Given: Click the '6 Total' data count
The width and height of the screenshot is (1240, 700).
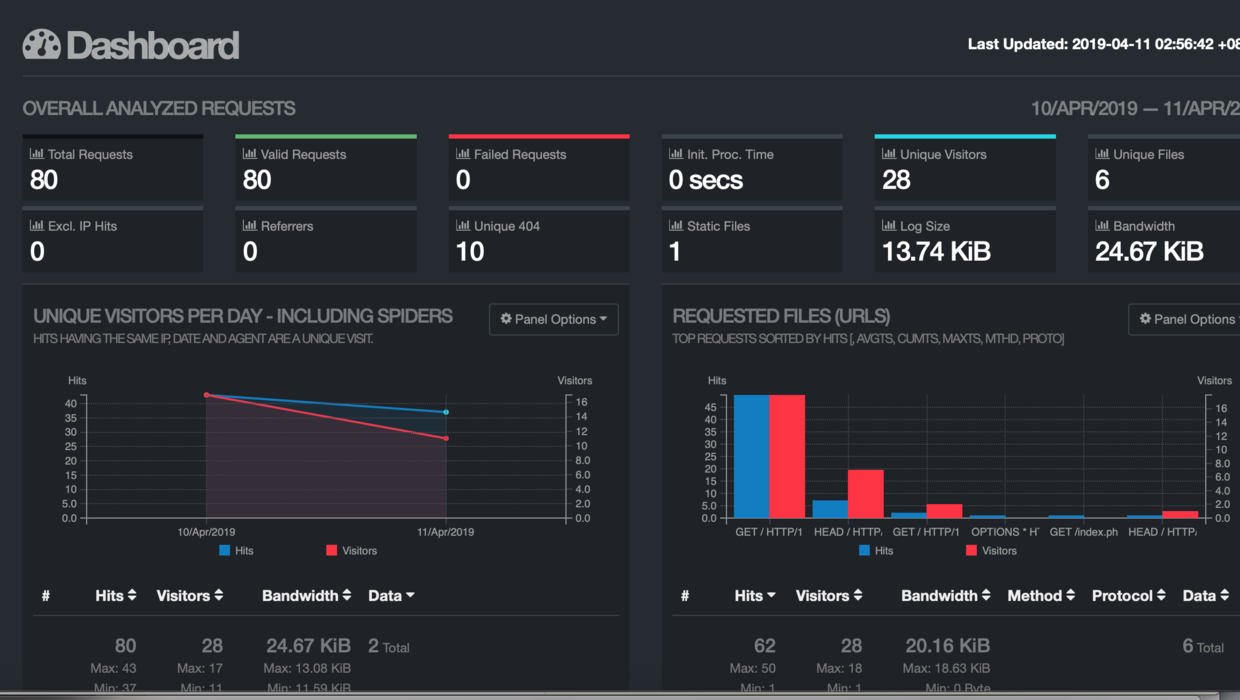Looking at the screenshot, I should [x=1203, y=647].
